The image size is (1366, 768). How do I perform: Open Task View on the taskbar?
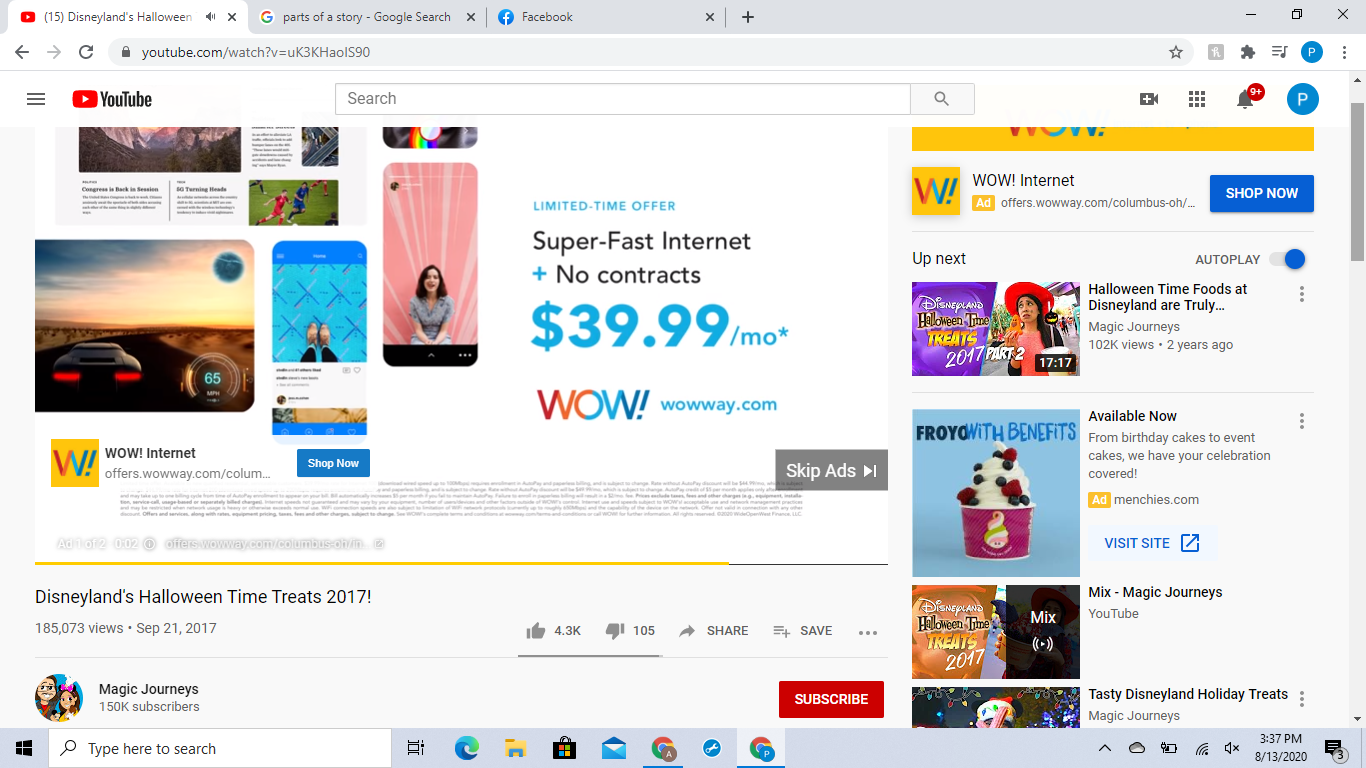(416, 748)
